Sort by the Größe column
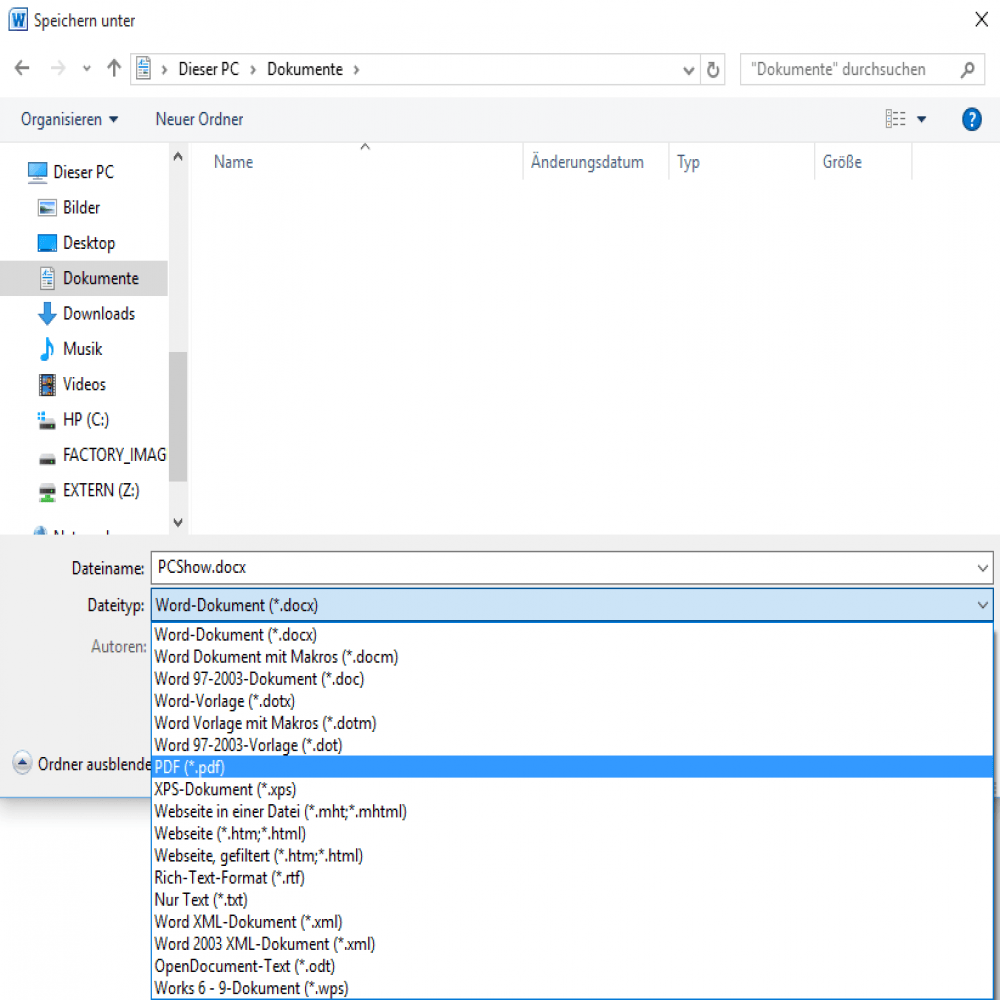This screenshot has height=1000, width=1000. (x=863, y=162)
